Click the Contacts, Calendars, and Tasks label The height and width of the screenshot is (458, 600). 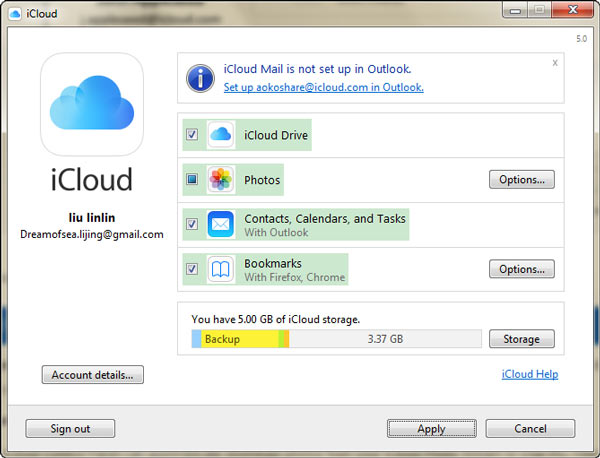(325, 218)
